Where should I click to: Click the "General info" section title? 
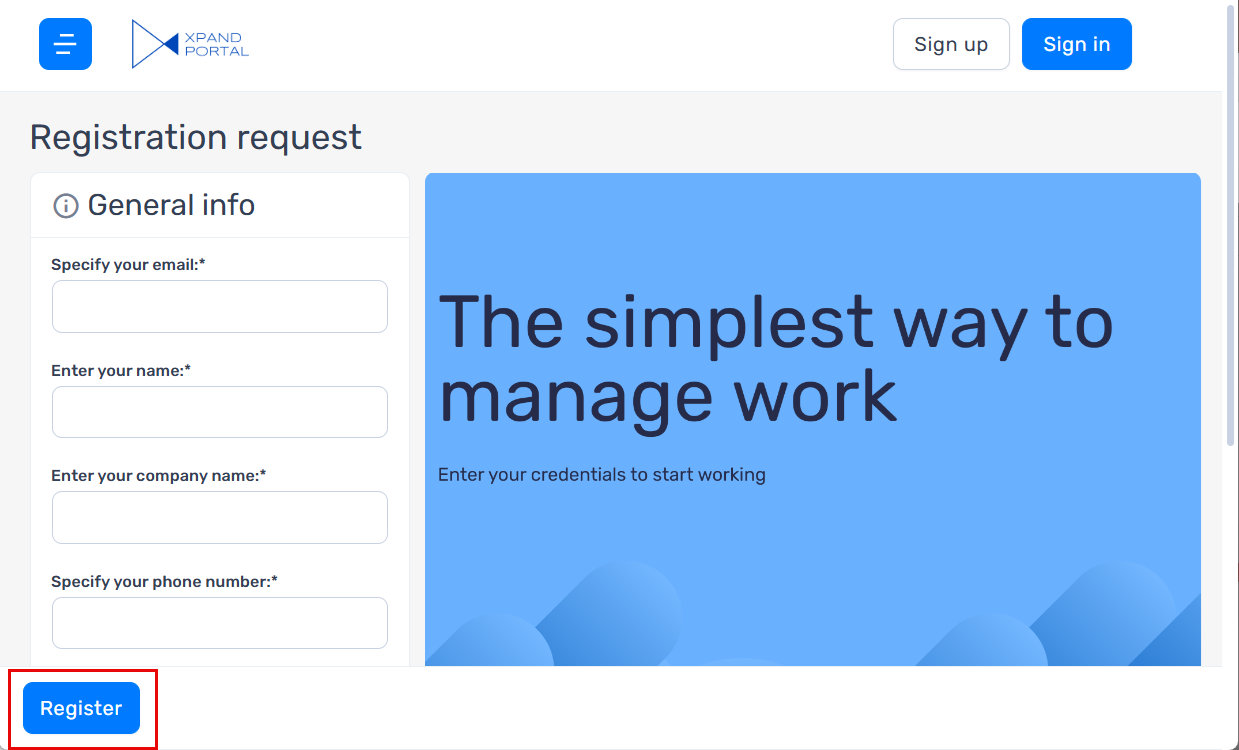pos(171,205)
